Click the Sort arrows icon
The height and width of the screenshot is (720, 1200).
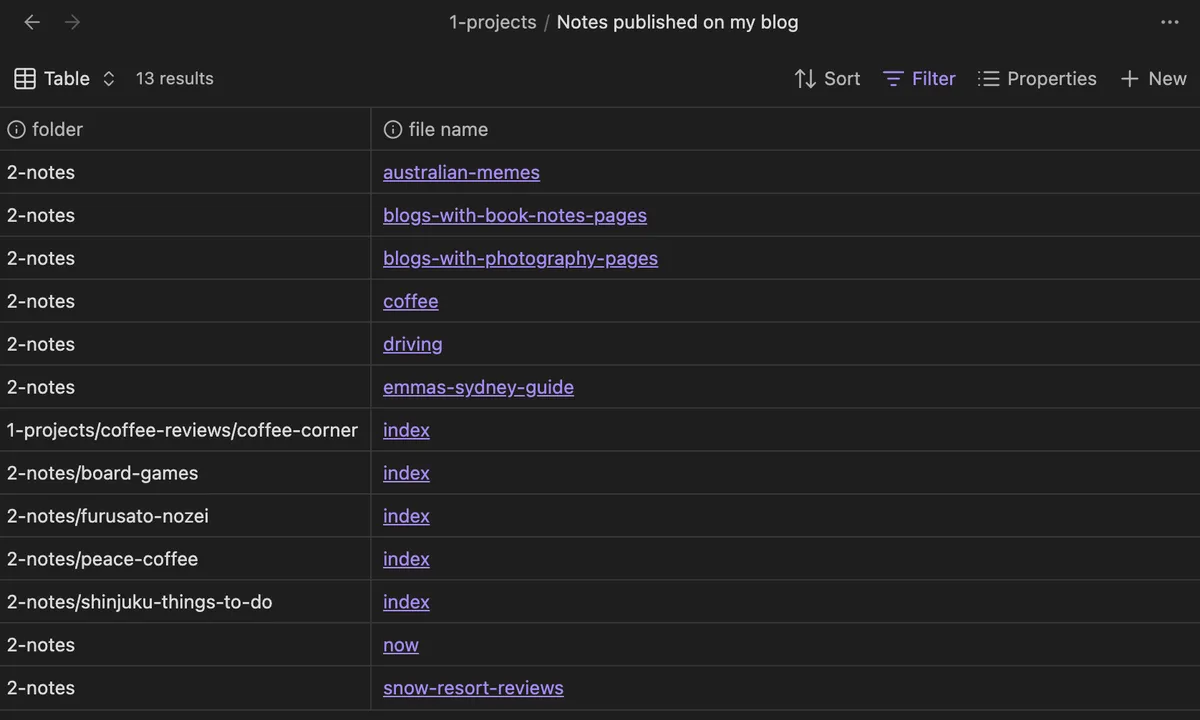(x=805, y=79)
